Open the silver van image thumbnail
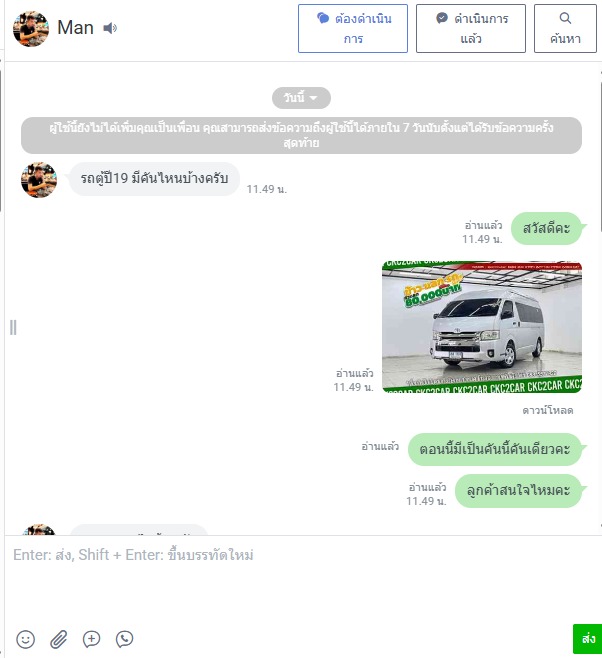This screenshot has width=602, height=658. pyautogui.click(x=482, y=327)
